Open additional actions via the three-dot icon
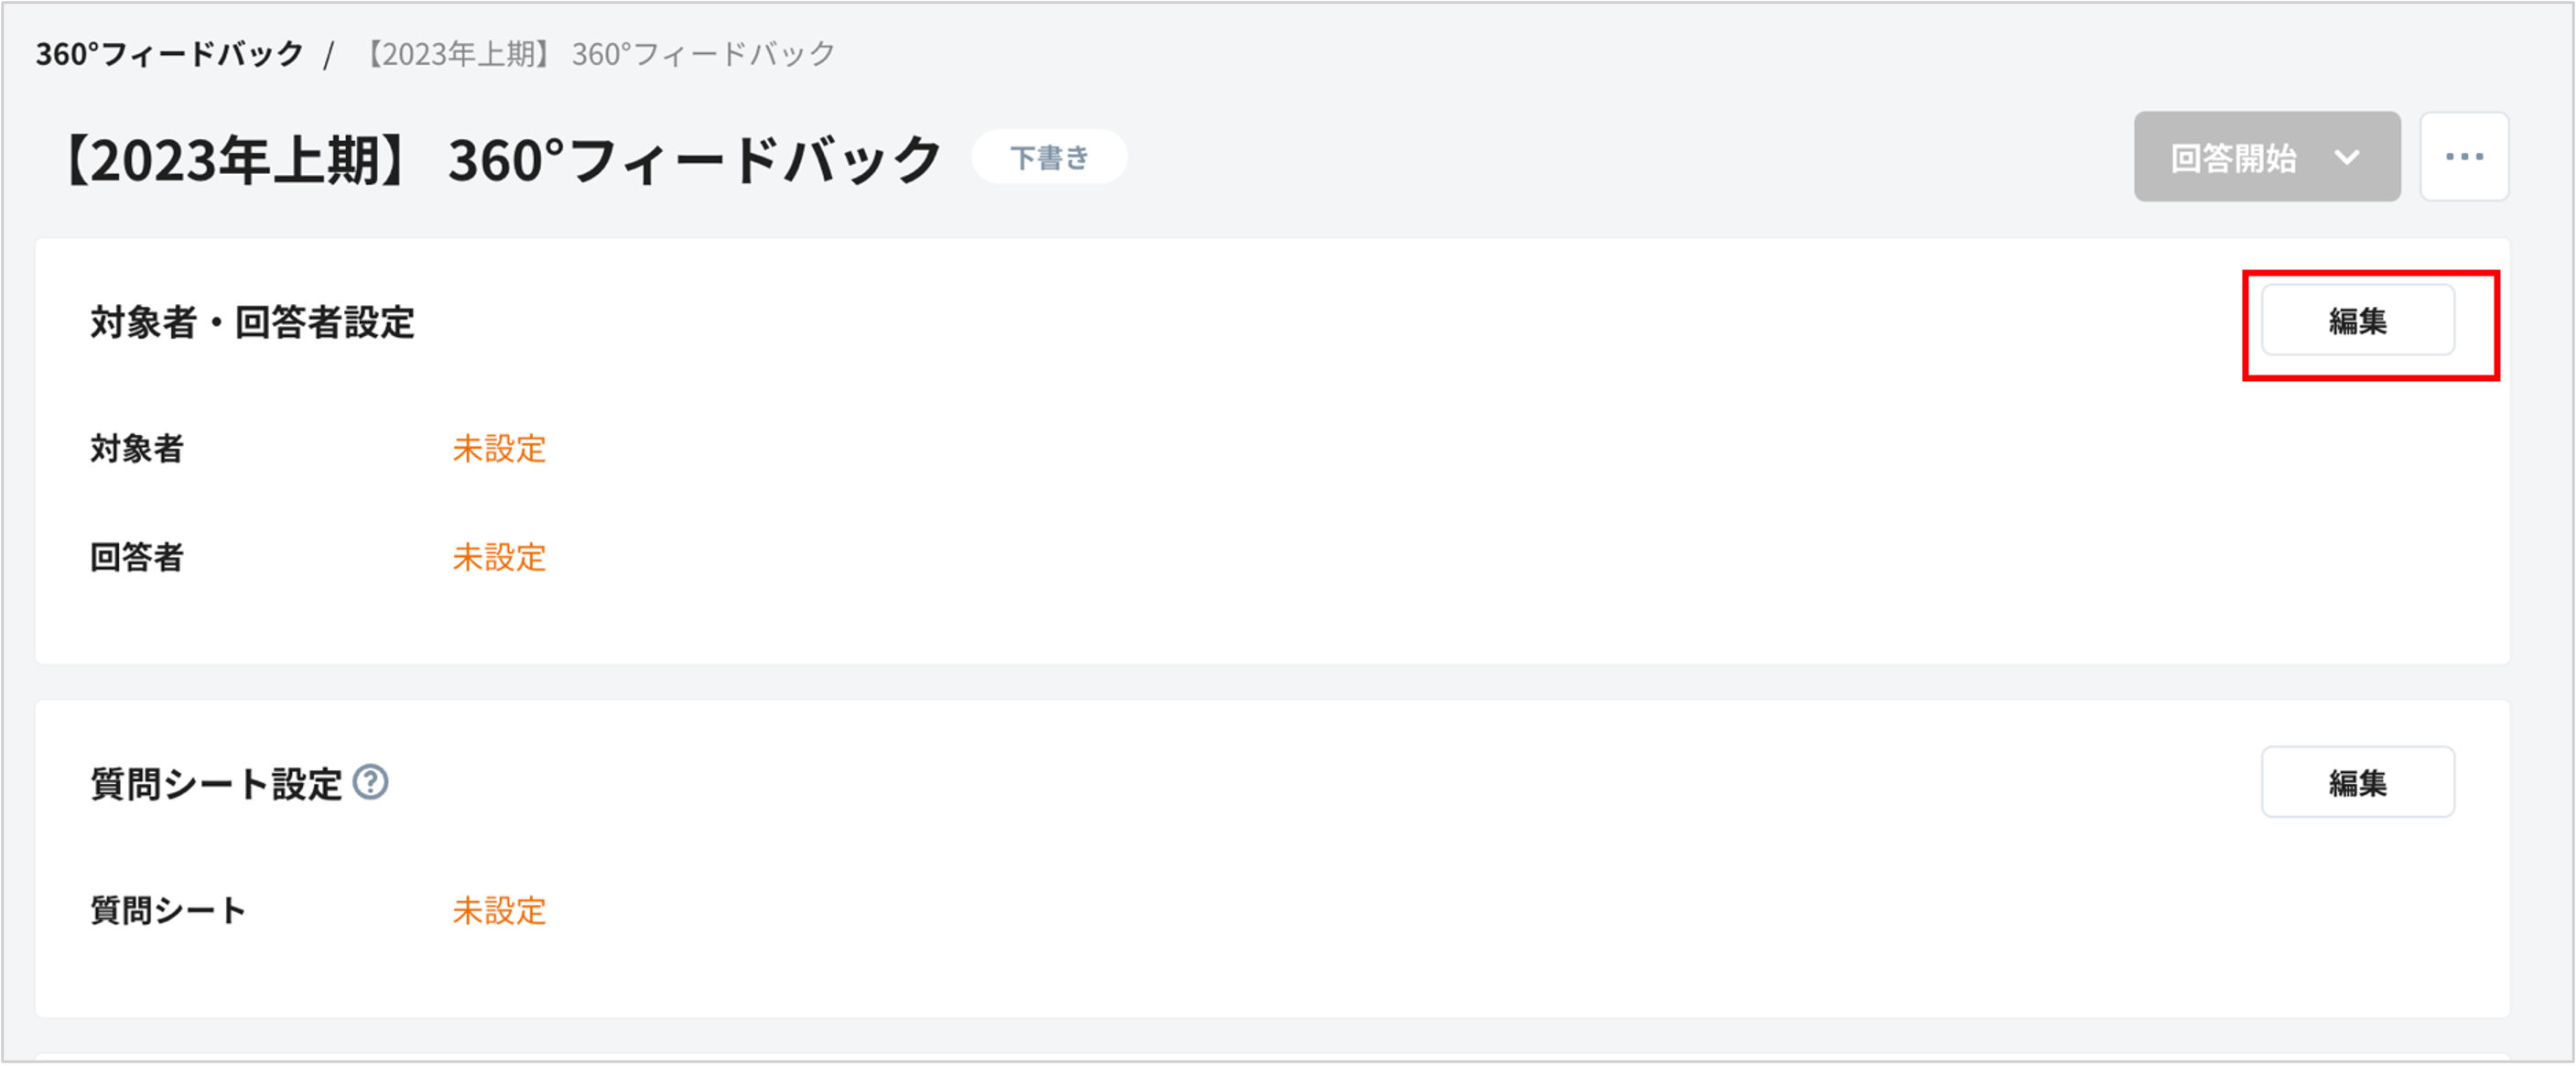The width and height of the screenshot is (2576, 1066). (x=2464, y=156)
